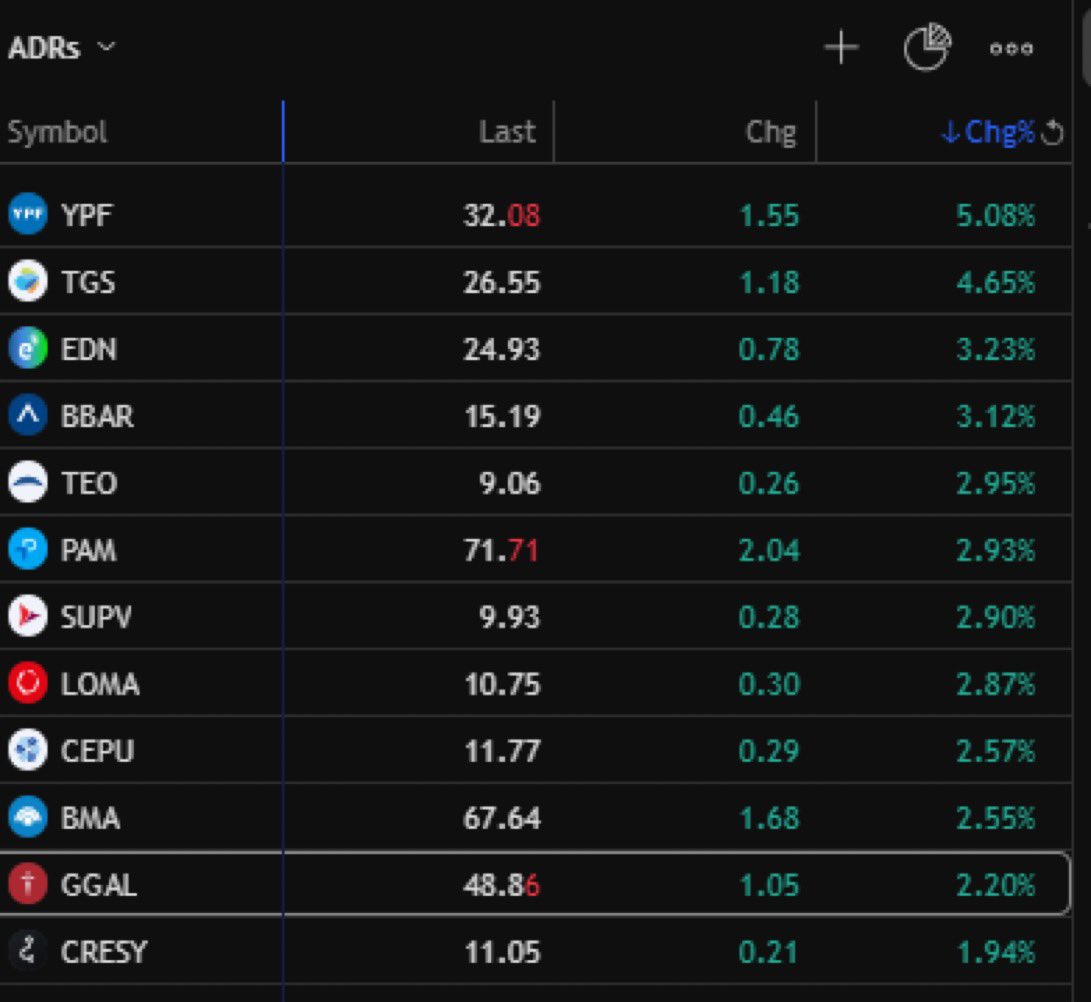Image resolution: width=1091 pixels, height=1002 pixels.
Task: Click the LOMA logo icon
Action: [28, 683]
